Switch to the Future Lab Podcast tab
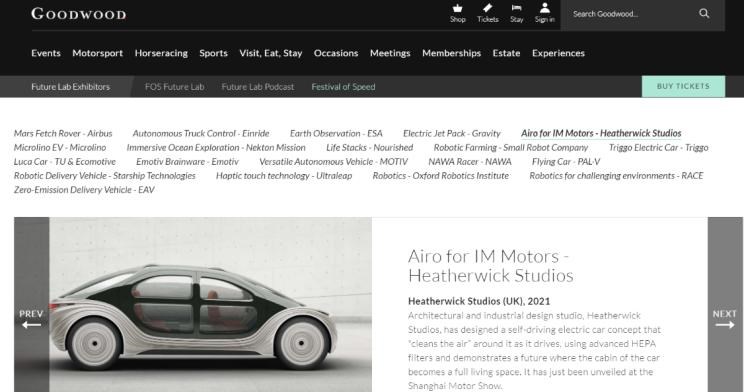Screen dimensions: 744x392 pos(258,87)
